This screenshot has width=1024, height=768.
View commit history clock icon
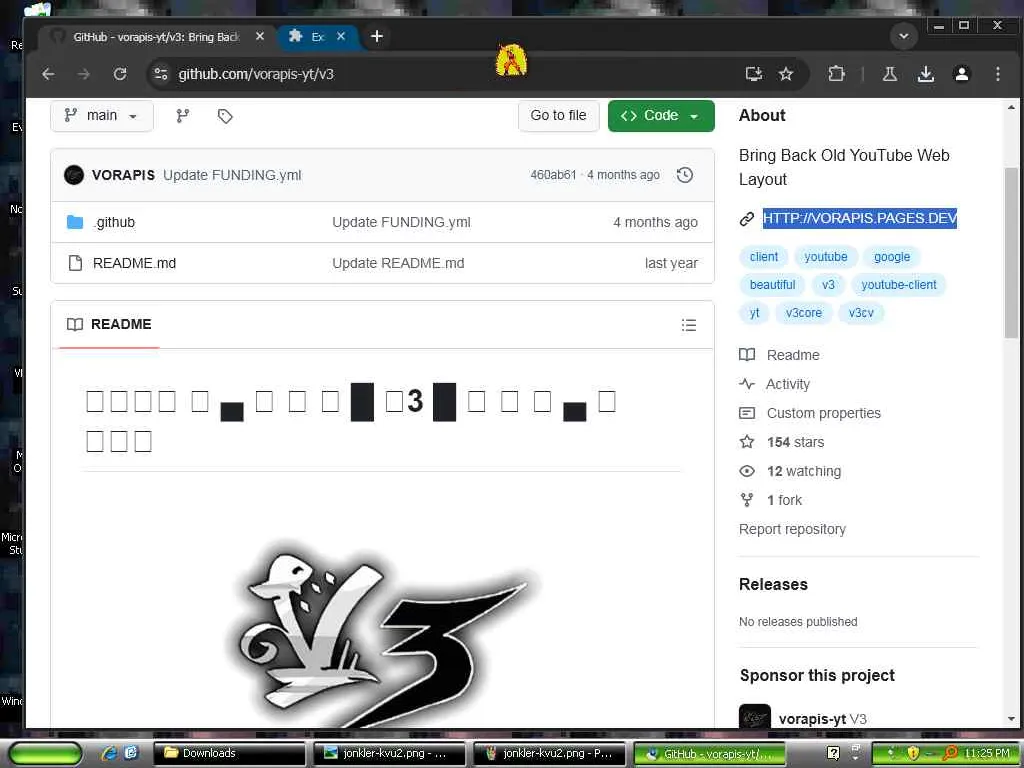coord(685,175)
